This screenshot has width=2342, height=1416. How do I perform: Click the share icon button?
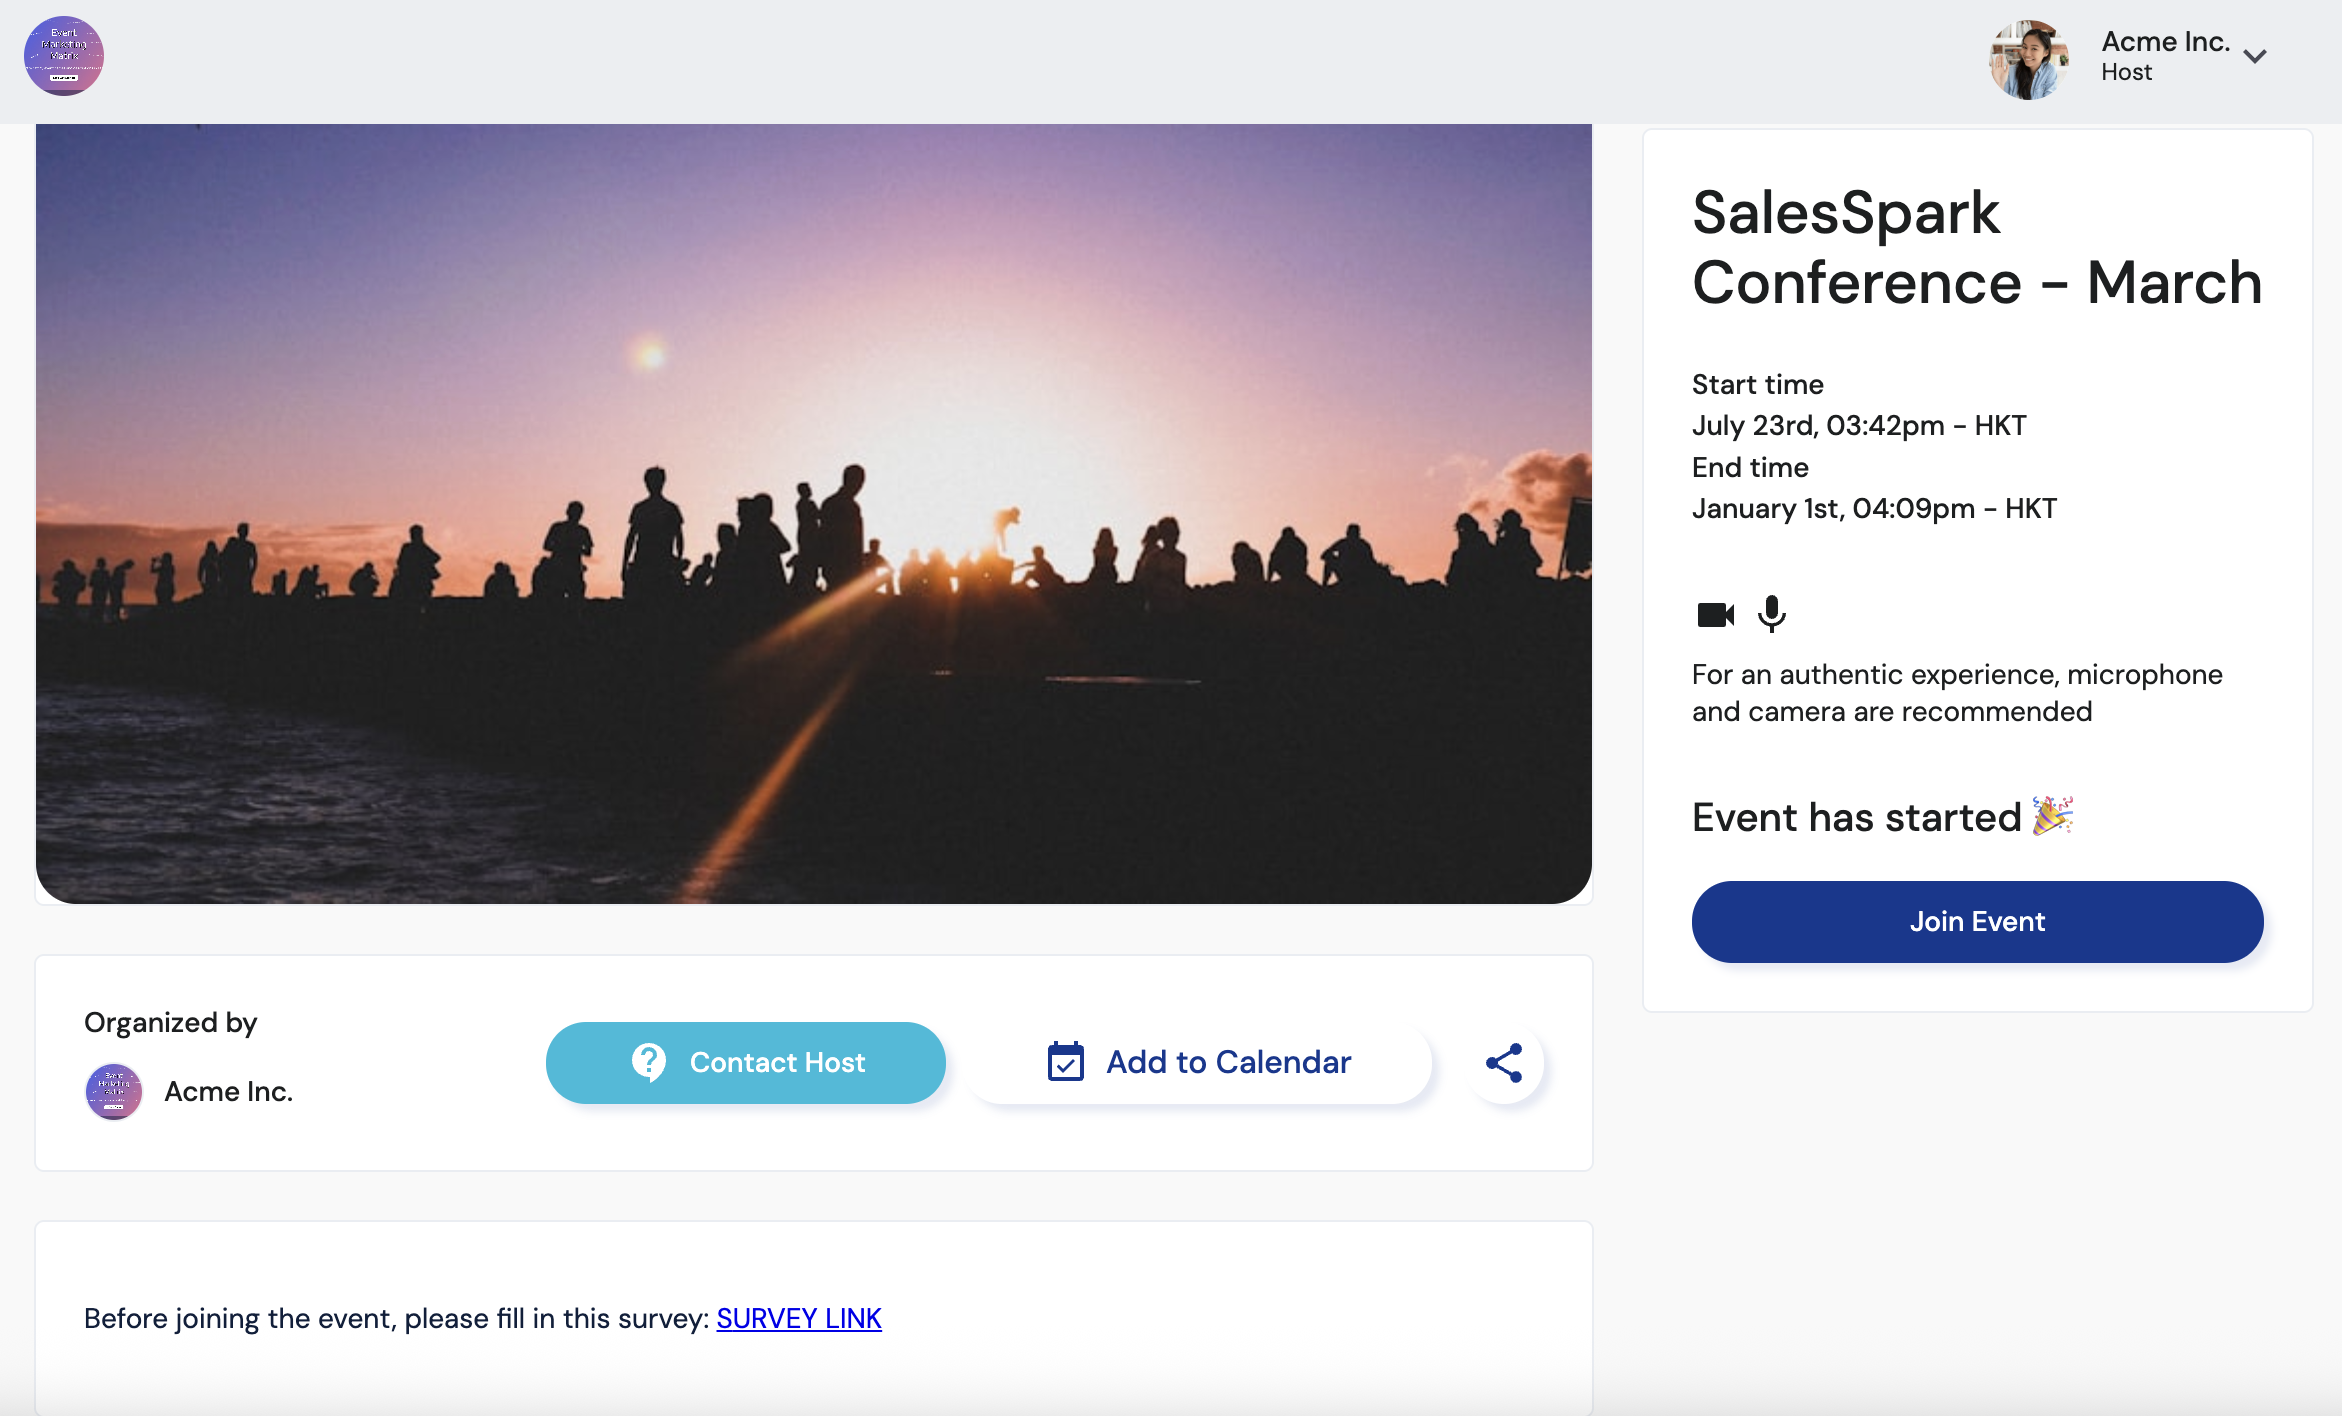click(1504, 1063)
